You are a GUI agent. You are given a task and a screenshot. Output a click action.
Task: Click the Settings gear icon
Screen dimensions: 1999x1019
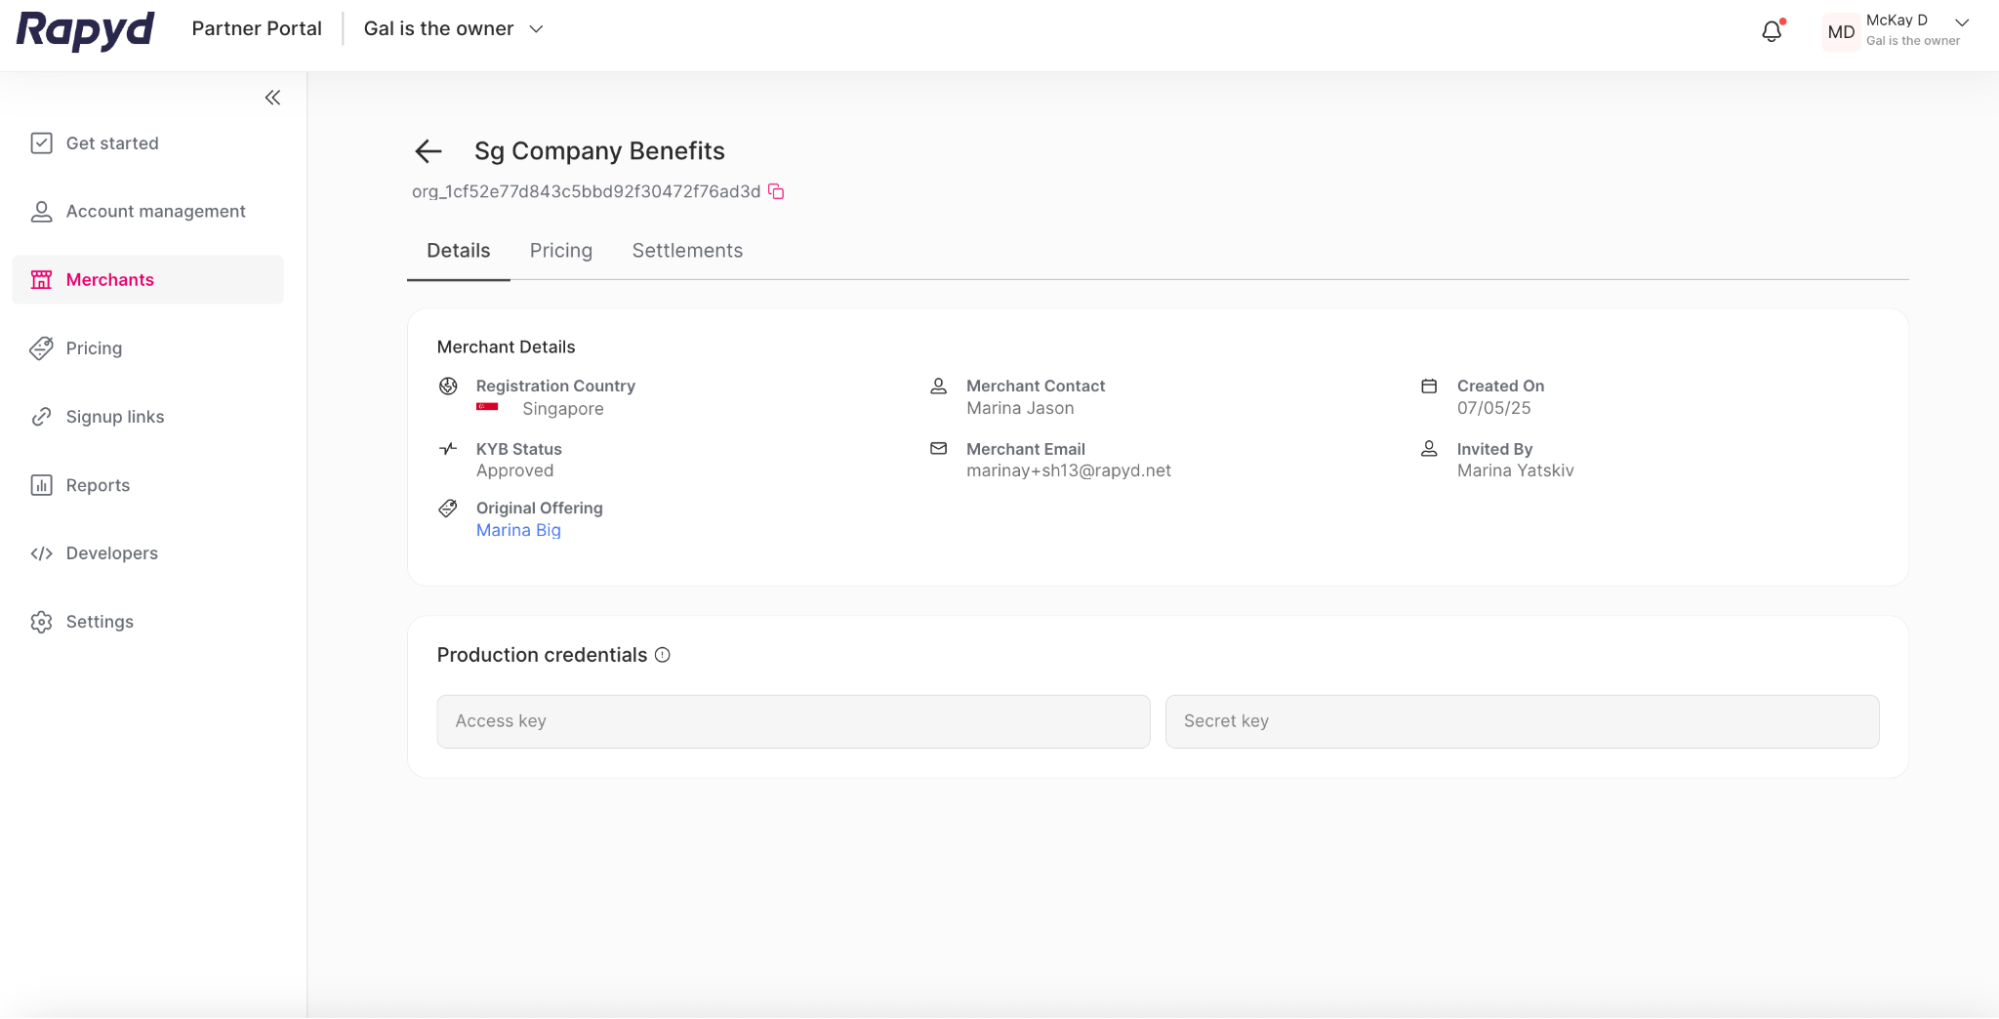click(x=41, y=622)
